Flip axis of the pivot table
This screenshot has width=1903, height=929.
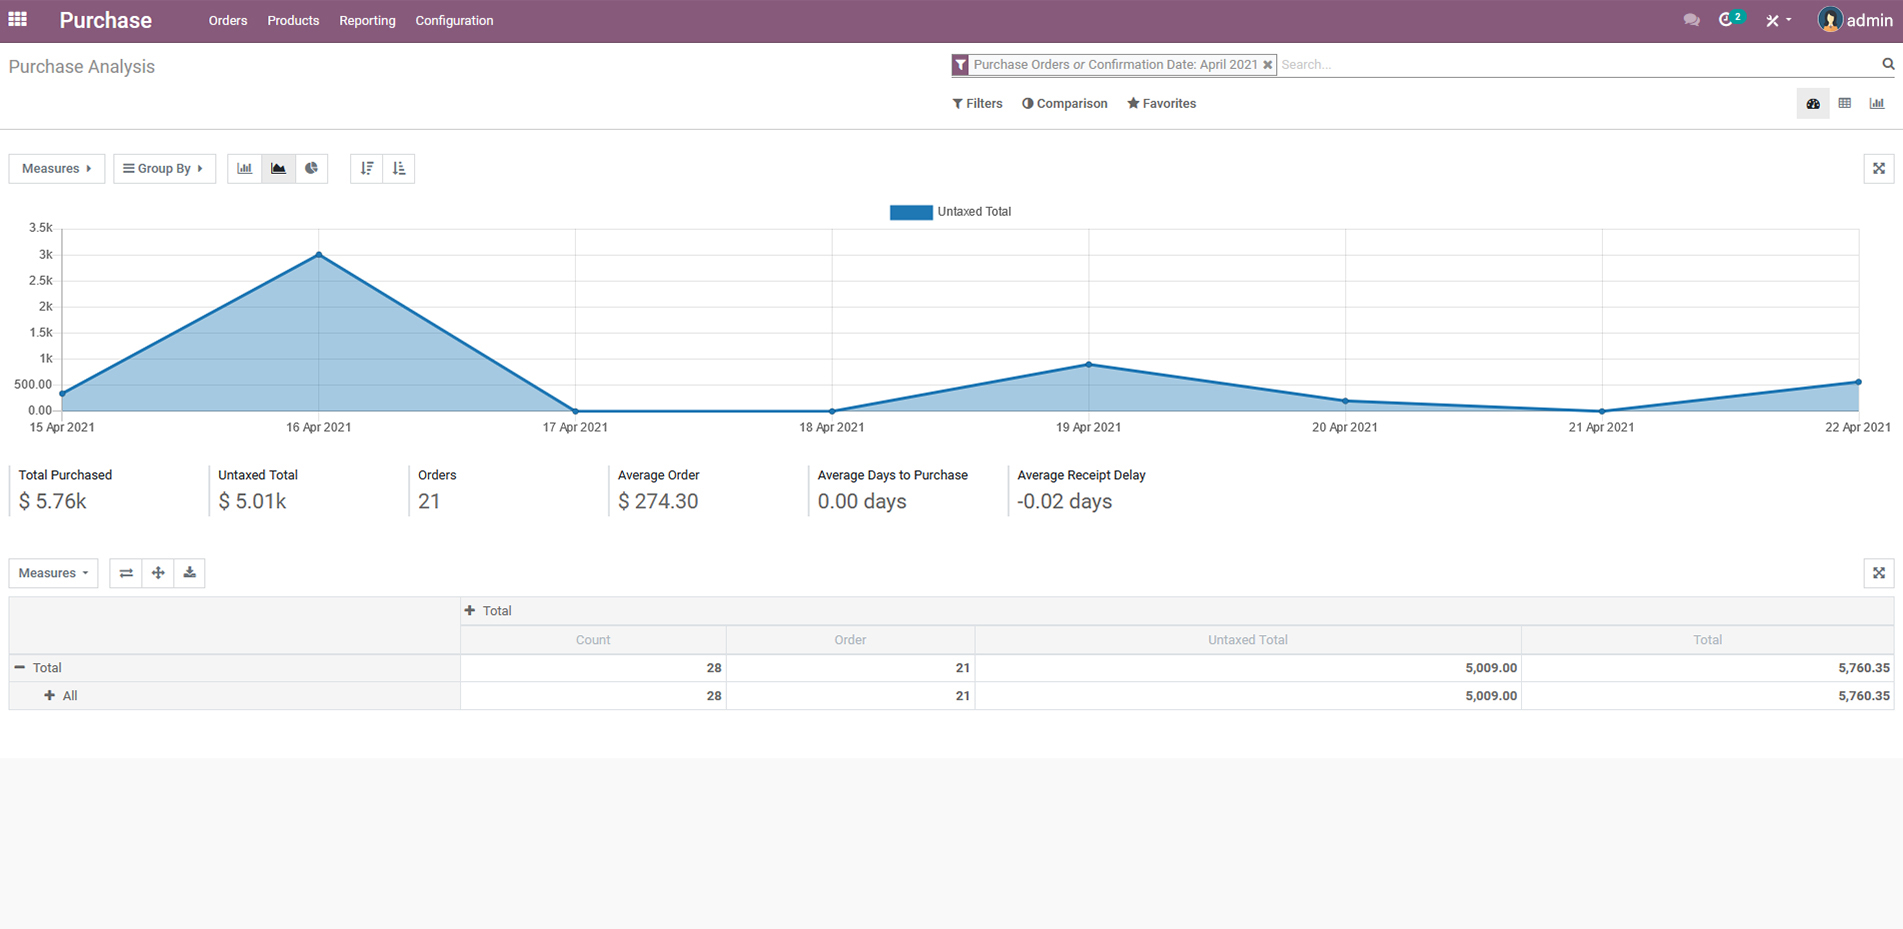(x=126, y=573)
